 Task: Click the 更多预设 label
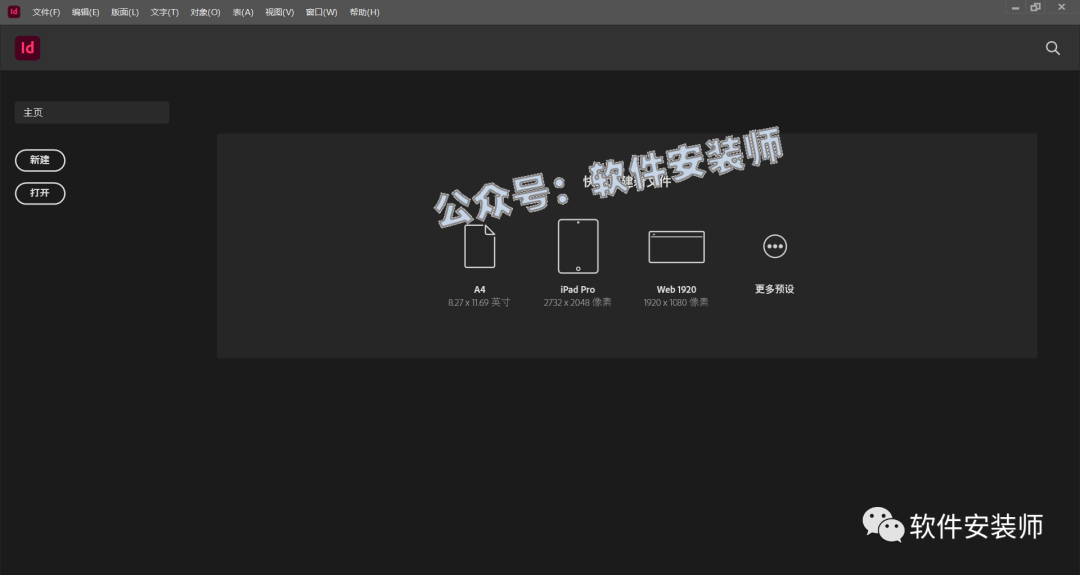(775, 289)
